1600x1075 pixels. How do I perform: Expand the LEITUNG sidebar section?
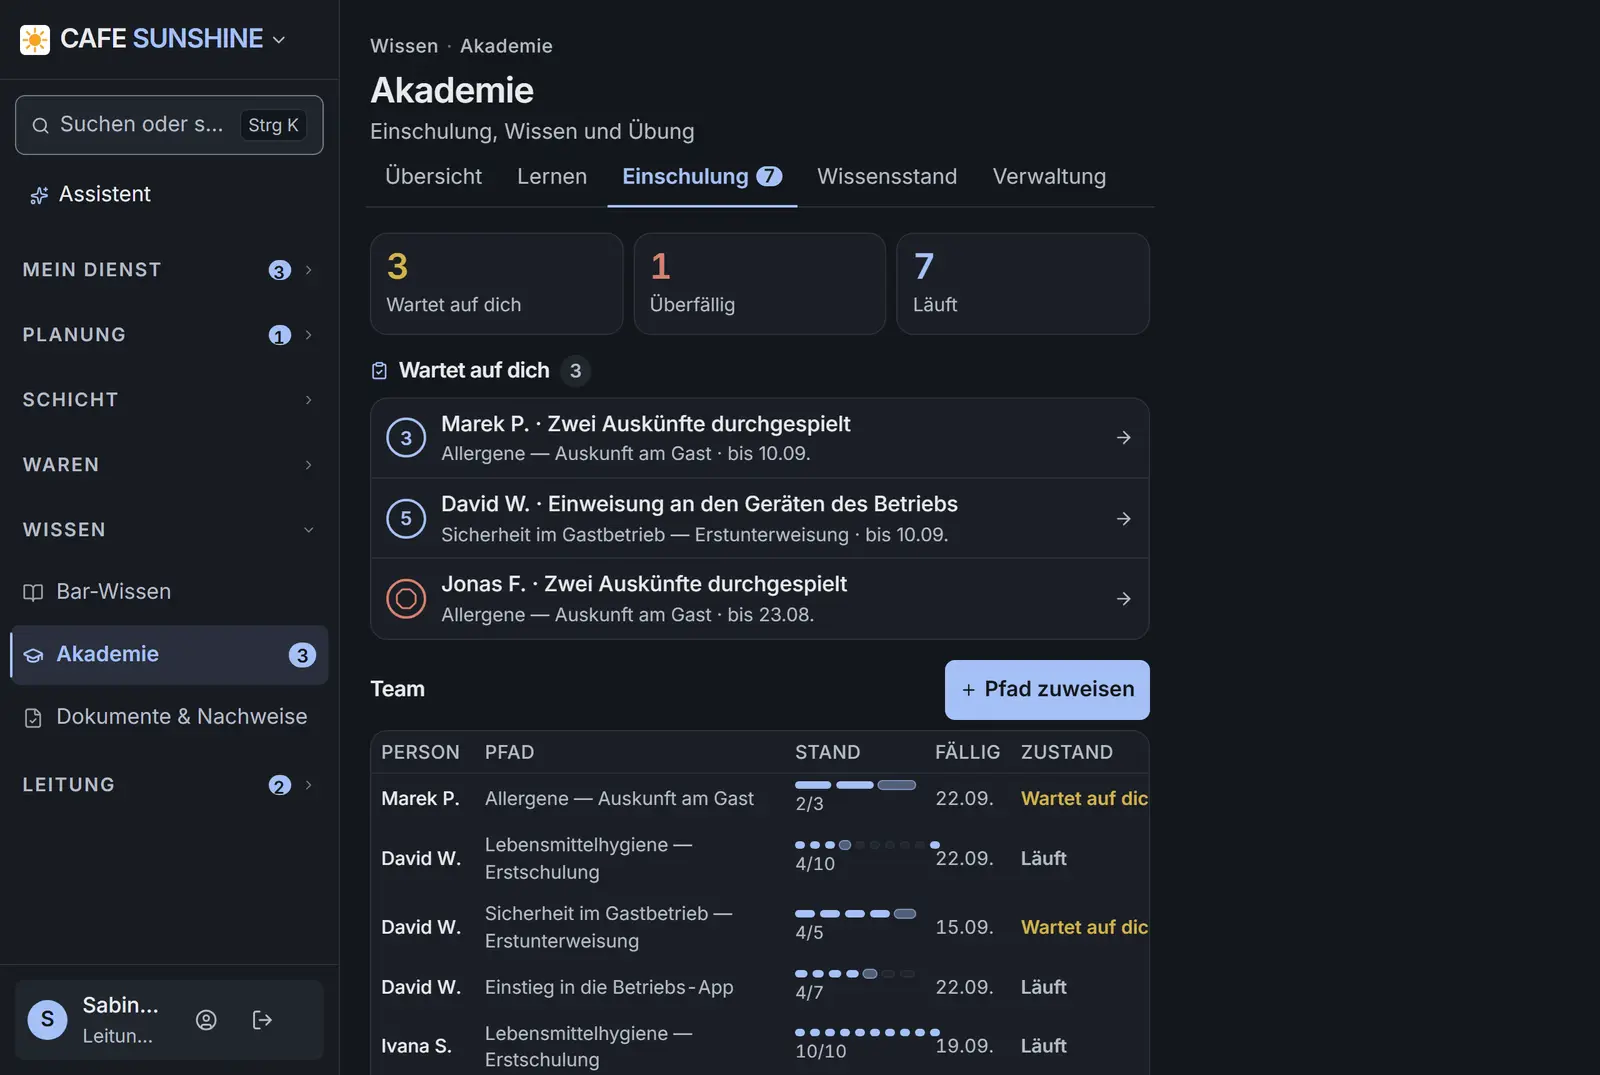tap(168, 785)
